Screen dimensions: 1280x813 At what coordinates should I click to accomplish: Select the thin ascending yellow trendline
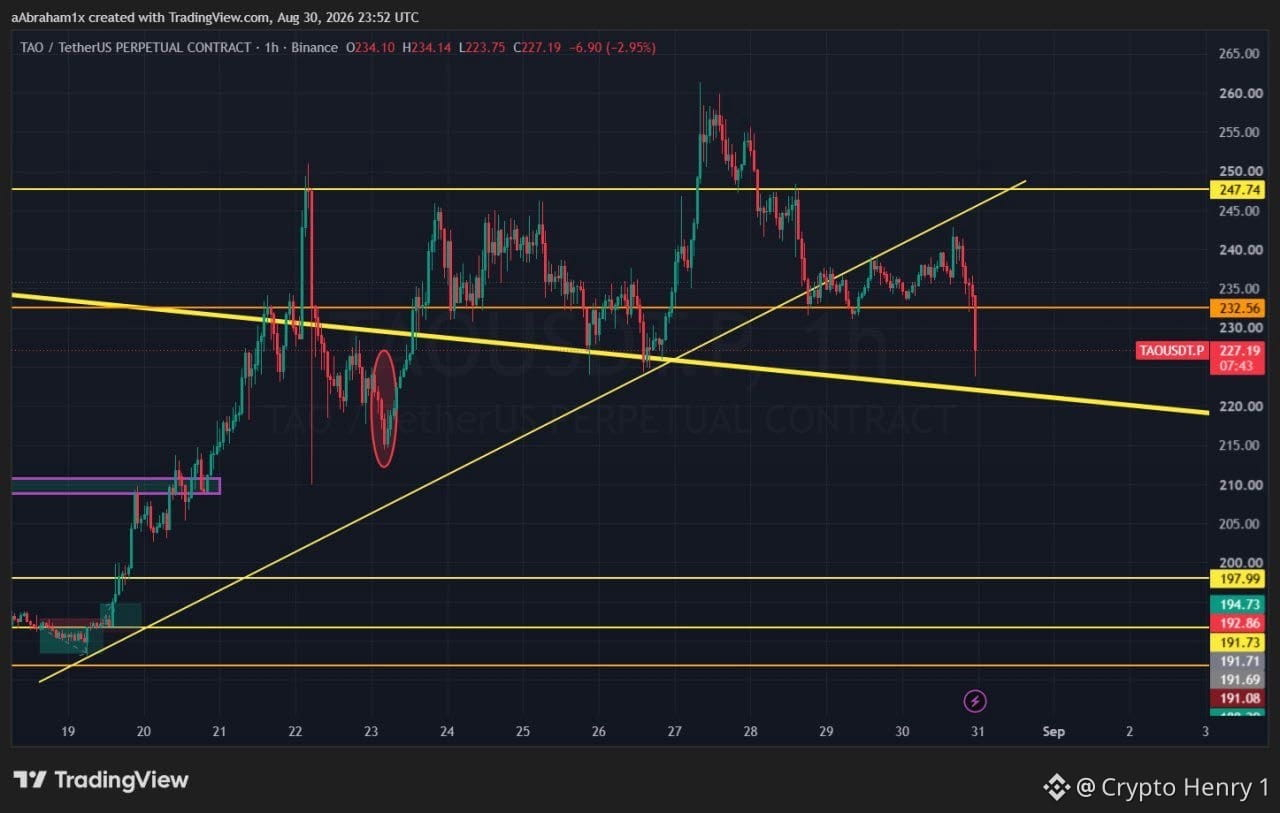[x=533, y=432]
